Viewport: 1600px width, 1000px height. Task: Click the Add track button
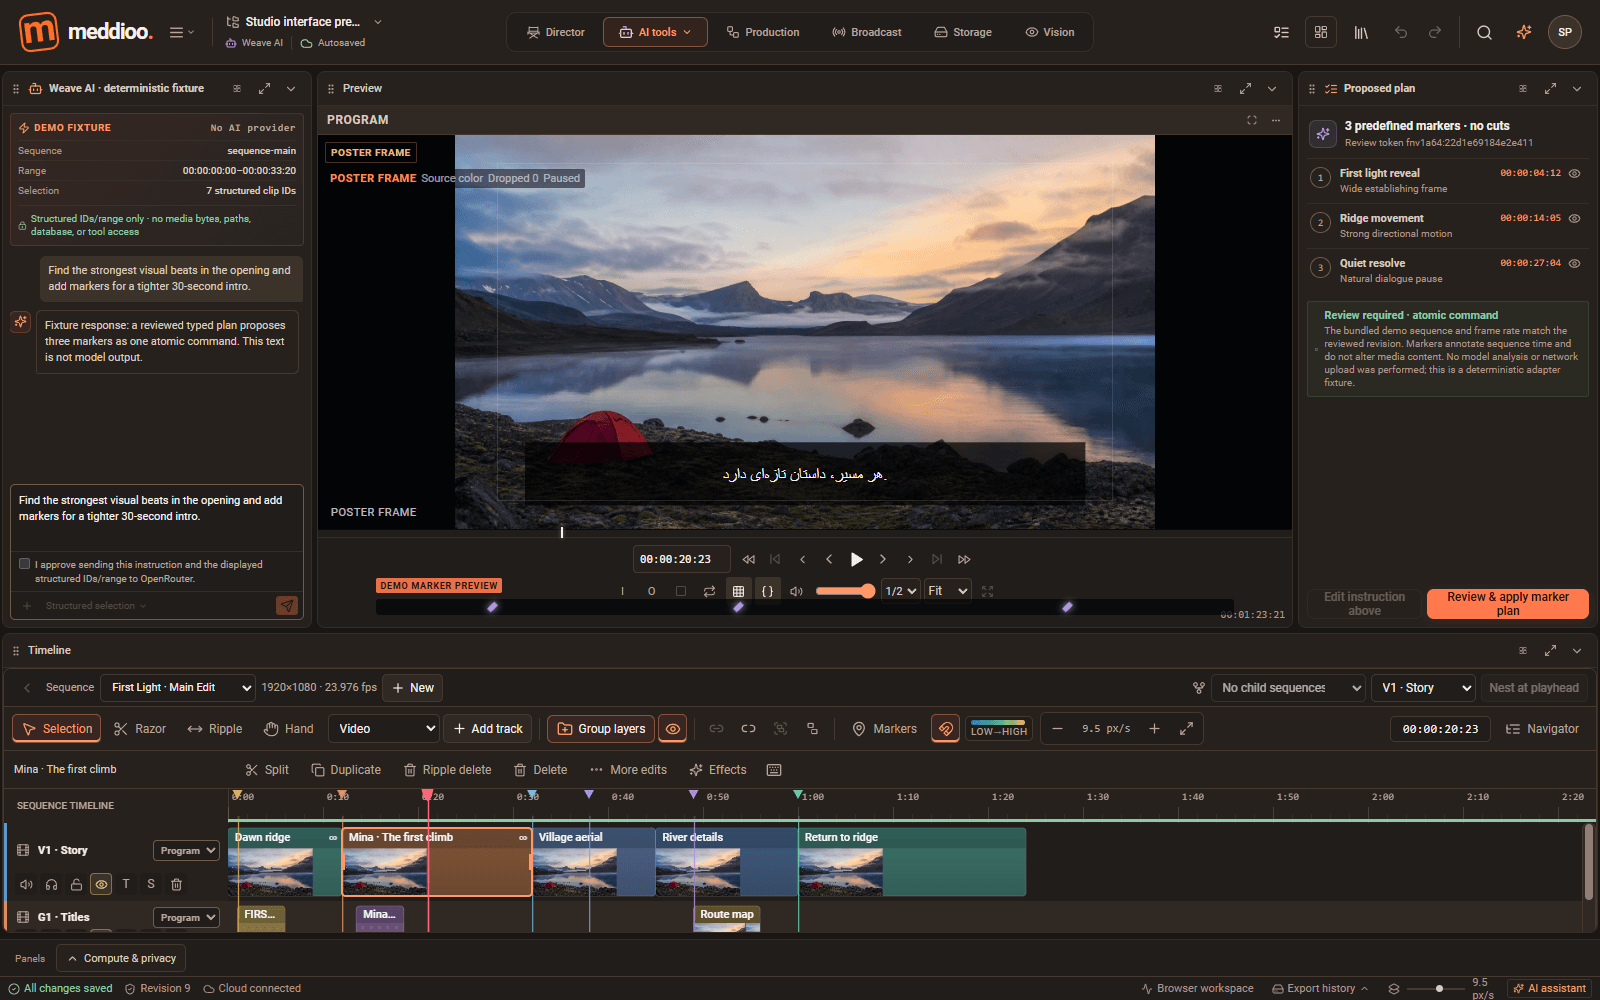coord(488,729)
